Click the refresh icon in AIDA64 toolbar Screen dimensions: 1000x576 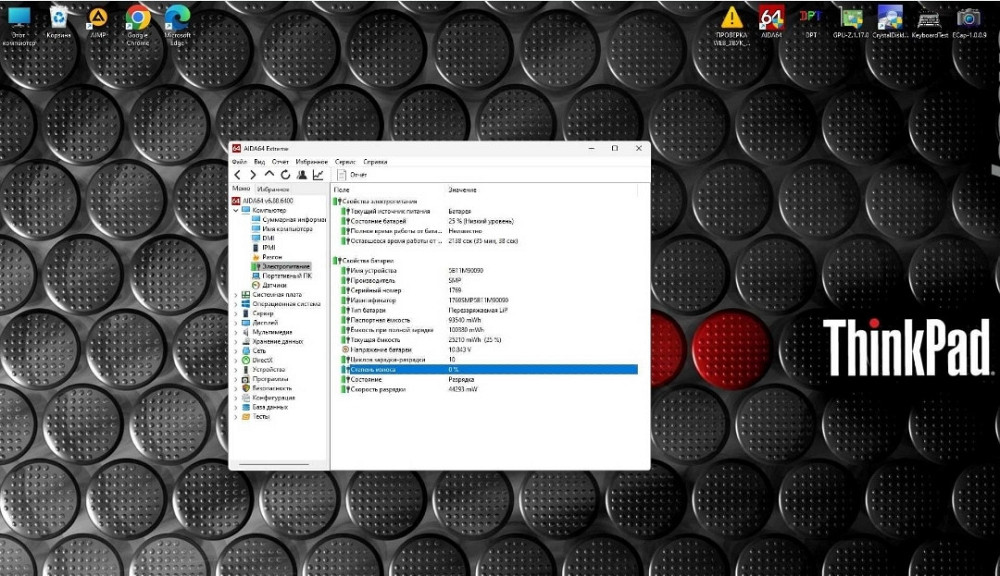[288, 175]
